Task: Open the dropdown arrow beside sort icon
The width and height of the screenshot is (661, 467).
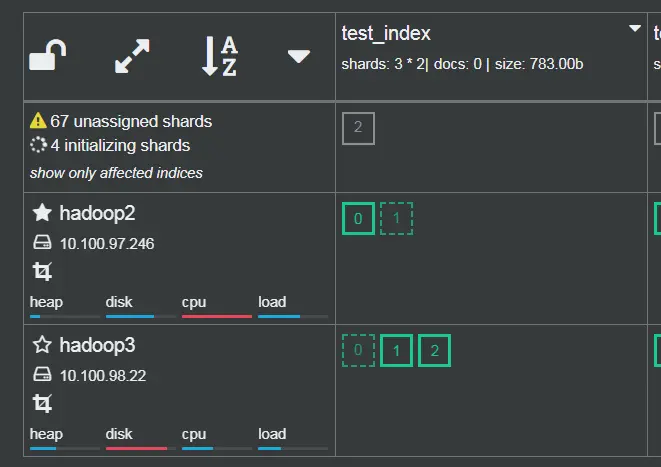Action: coord(298,56)
